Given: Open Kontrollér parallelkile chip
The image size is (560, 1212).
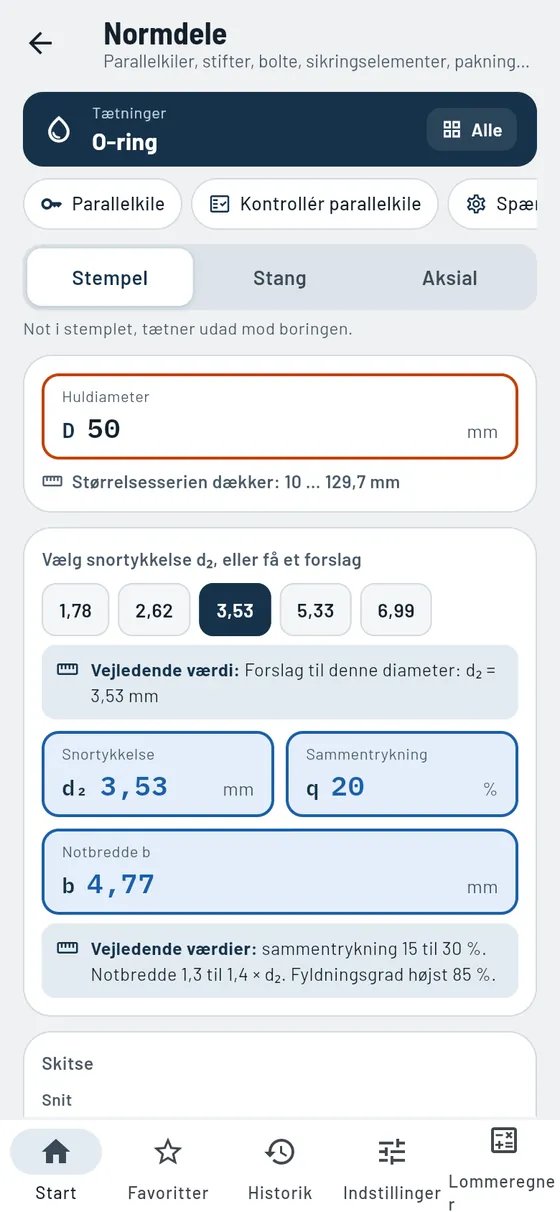Looking at the screenshot, I should [315, 204].
